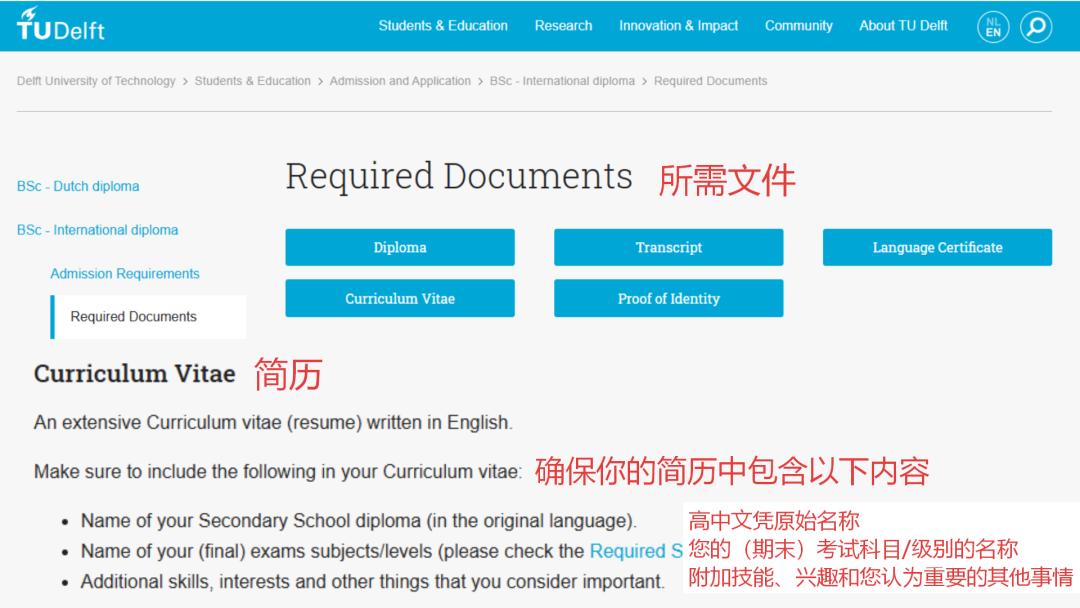Open the Students & Education menu
This screenshot has width=1080, height=608.
tap(443, 26)
